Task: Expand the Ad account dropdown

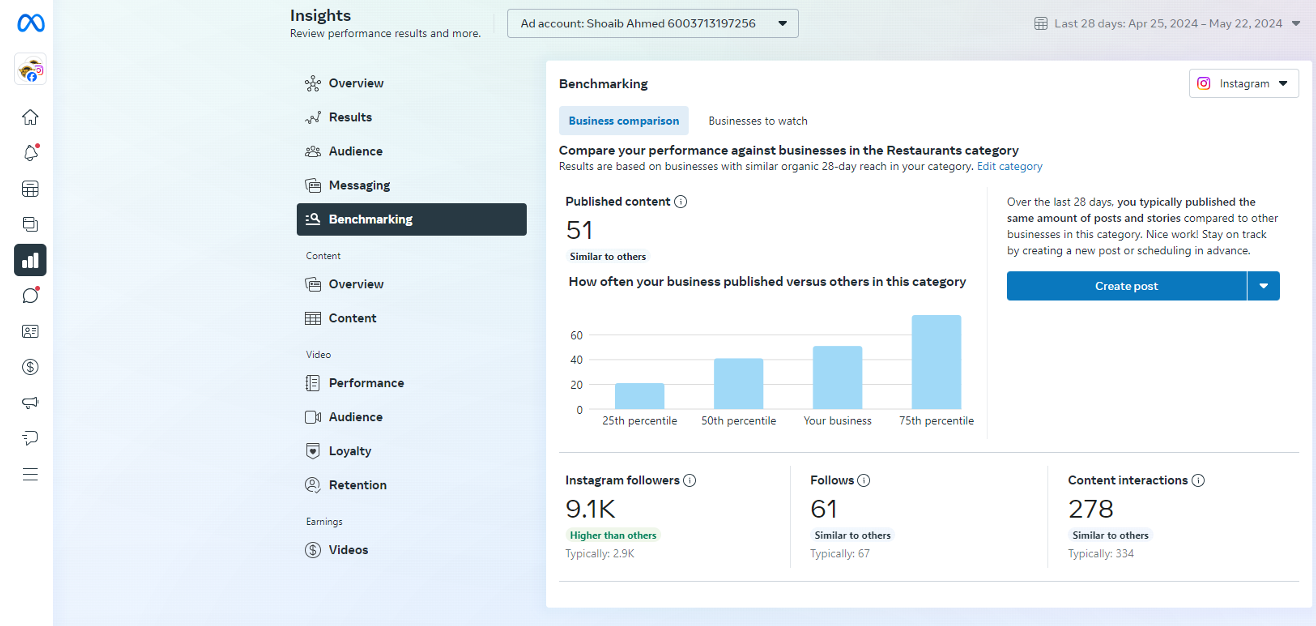Action: click(652, 23)
